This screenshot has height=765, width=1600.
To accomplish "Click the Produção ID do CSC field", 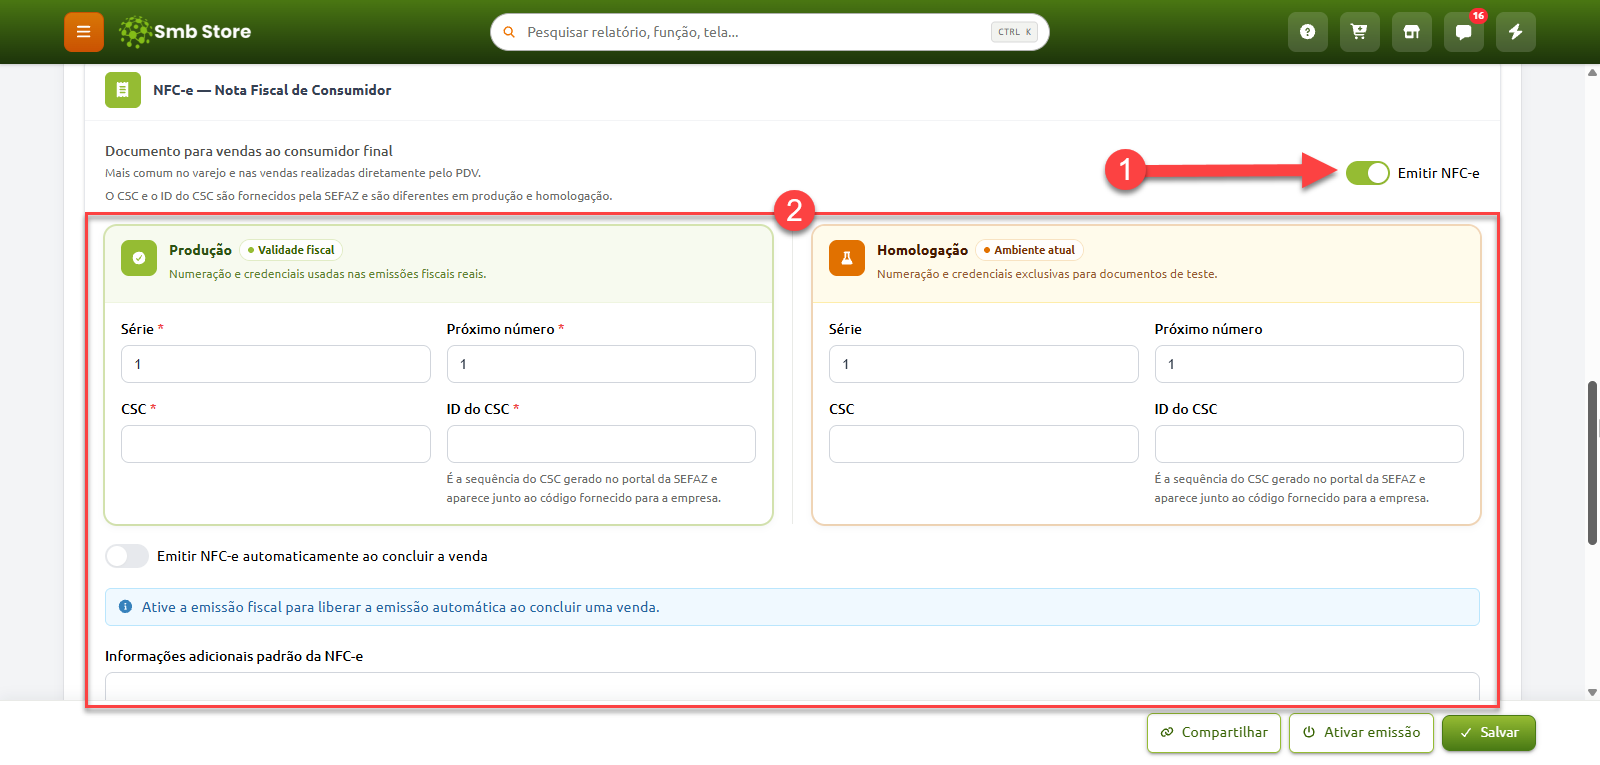I will 601,444.
